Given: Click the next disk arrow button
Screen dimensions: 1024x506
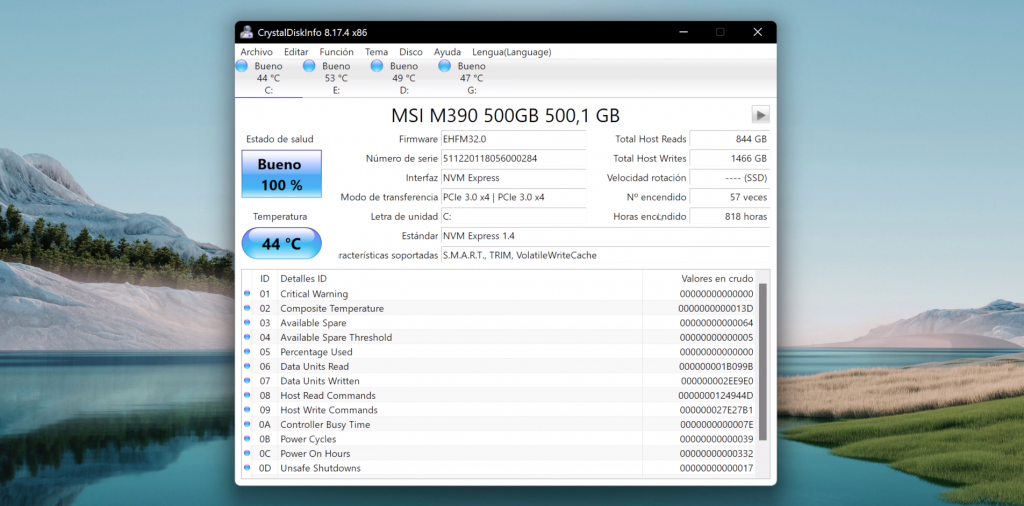Looking at the screenshot, I should 760,115.
